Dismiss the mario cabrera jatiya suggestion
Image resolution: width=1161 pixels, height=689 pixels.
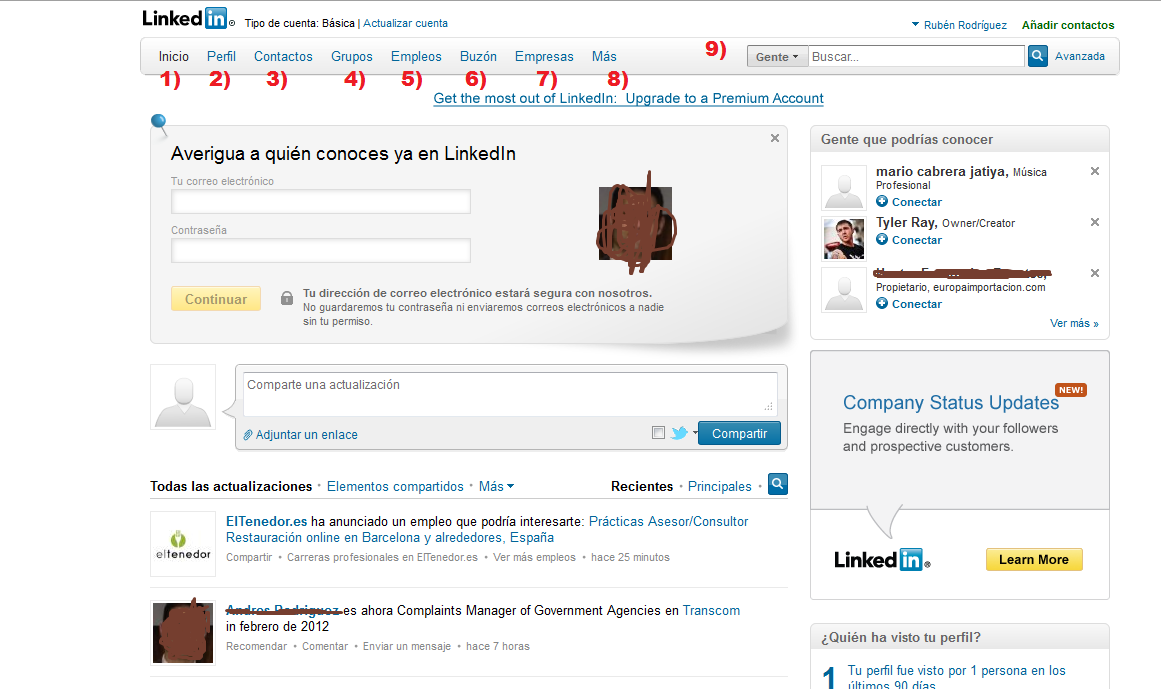click(x=1094, y=172)
